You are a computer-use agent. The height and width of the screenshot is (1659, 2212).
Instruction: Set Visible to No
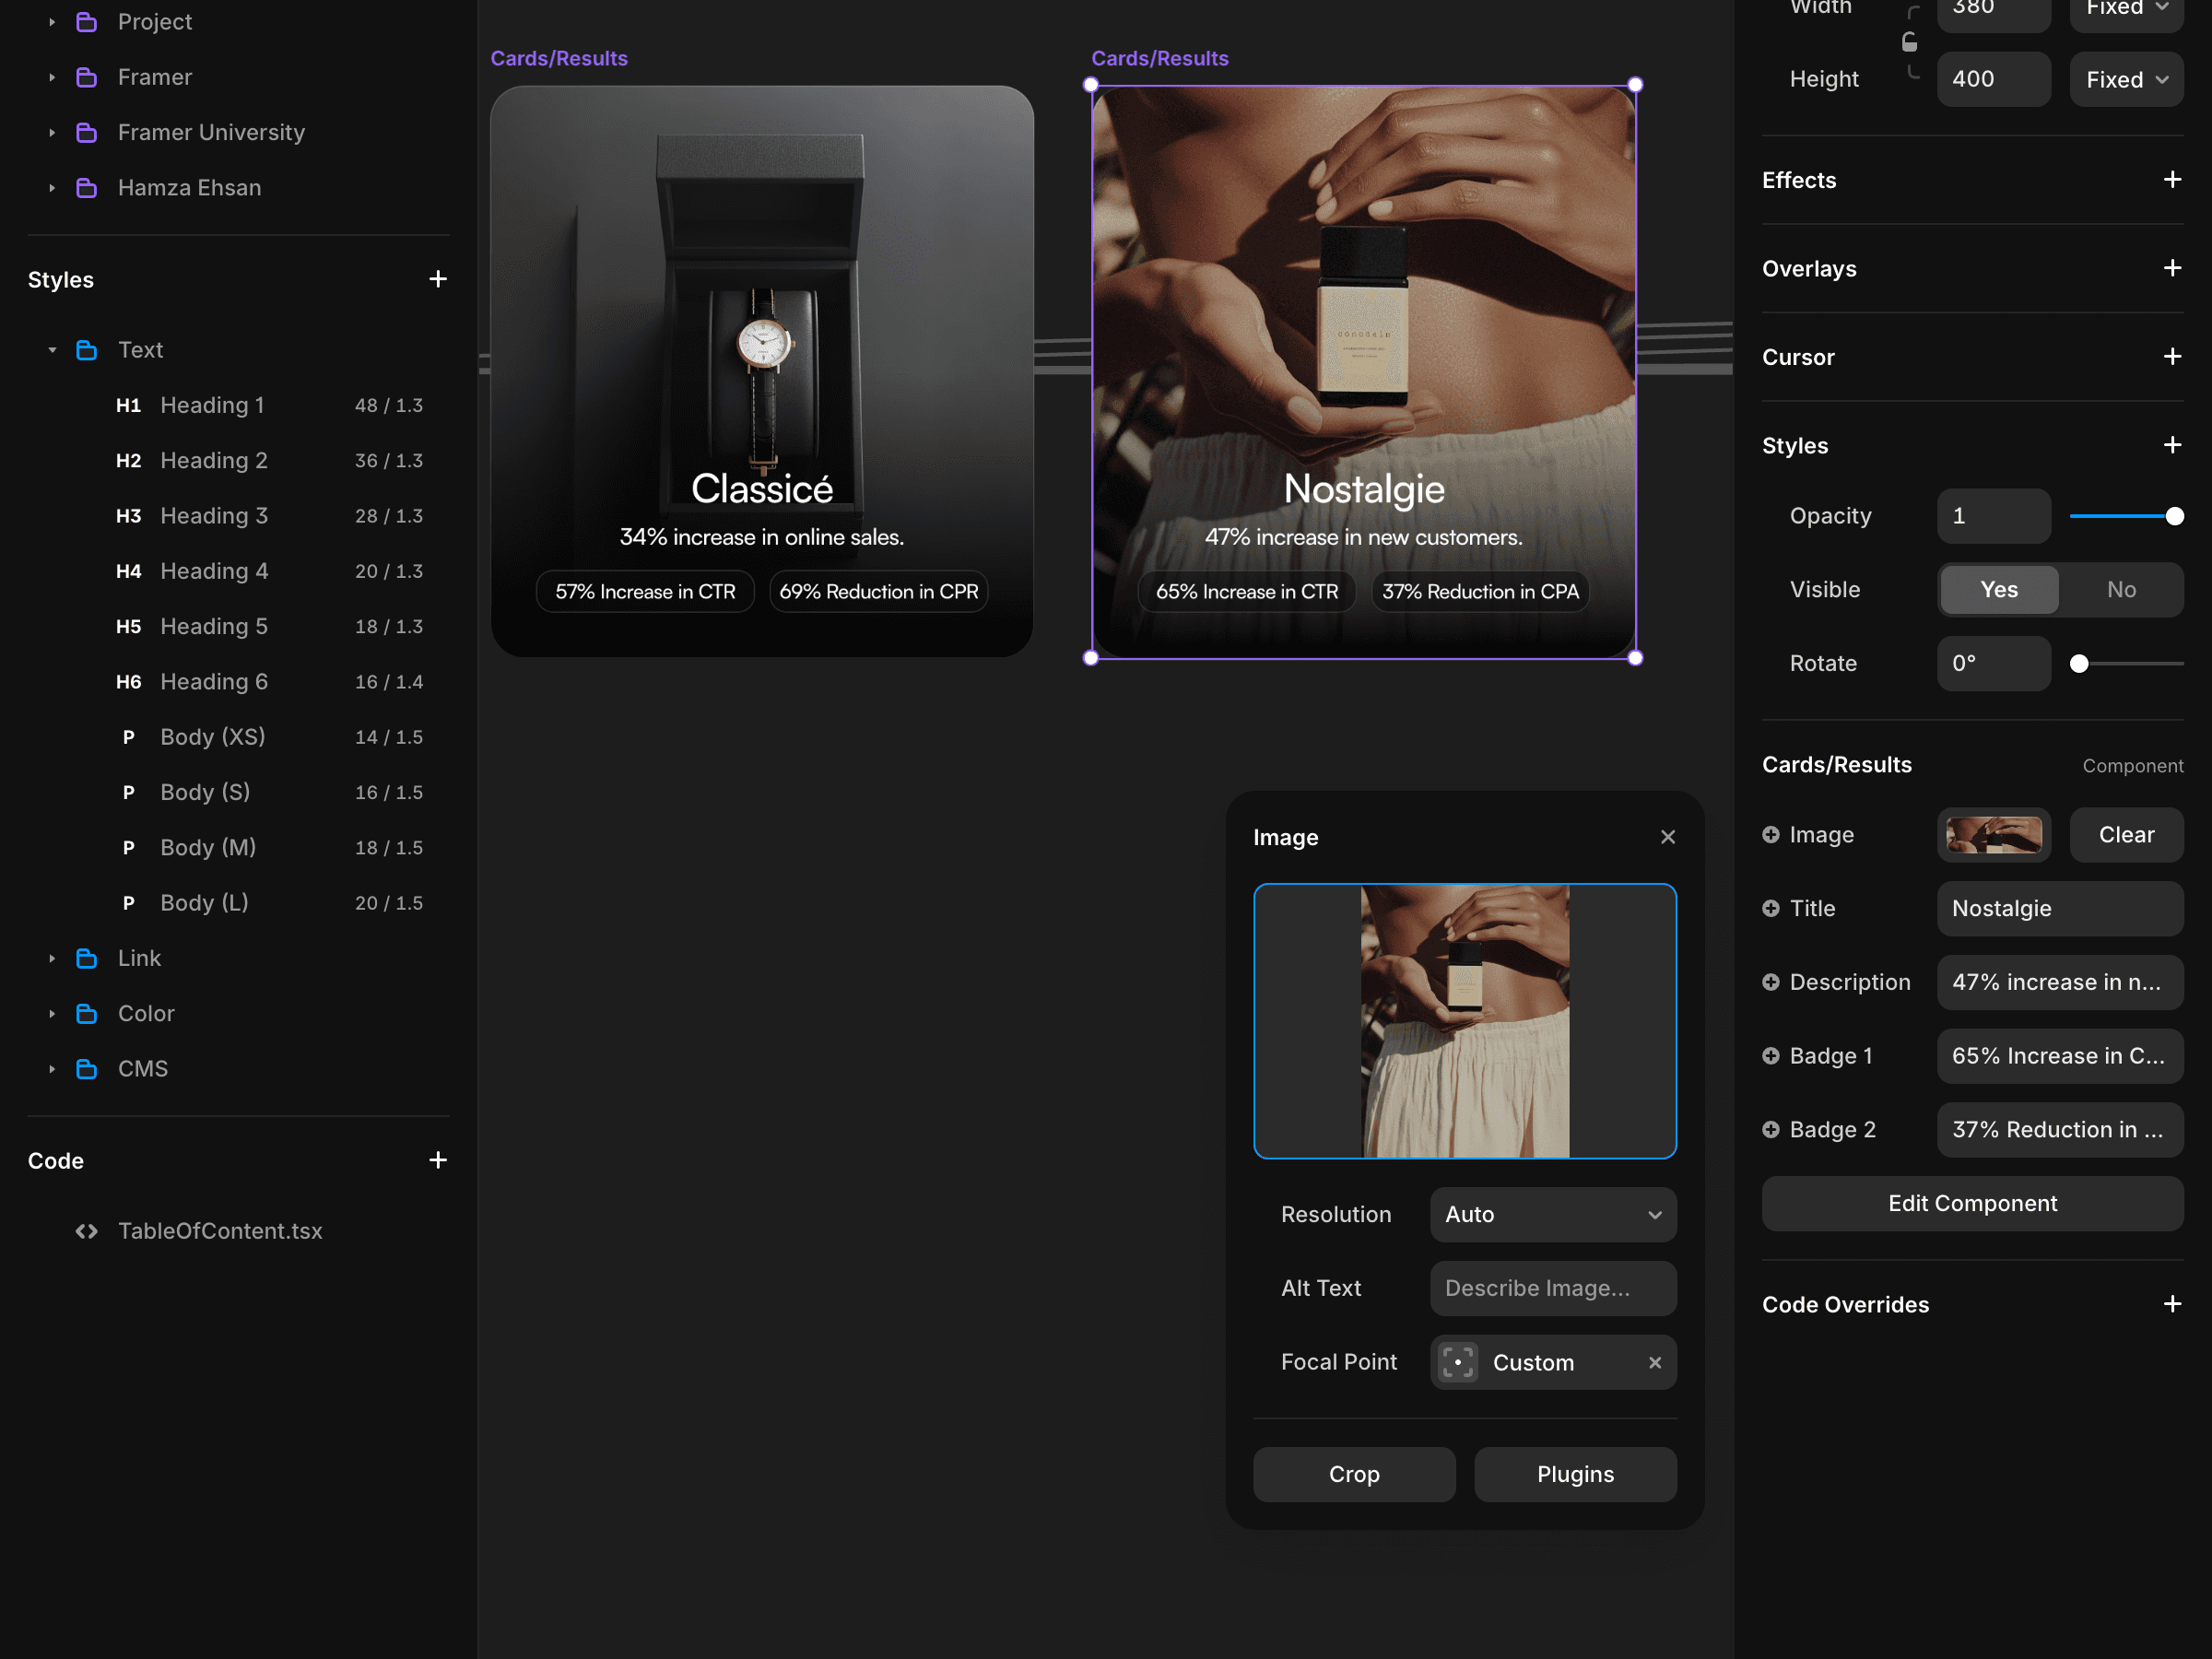click(x=2121, y=590)
